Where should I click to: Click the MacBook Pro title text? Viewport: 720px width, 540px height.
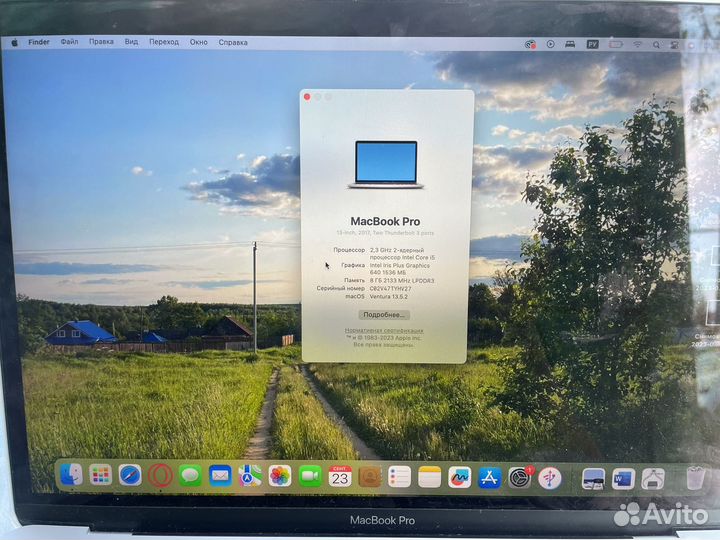(x=385, y=221)
